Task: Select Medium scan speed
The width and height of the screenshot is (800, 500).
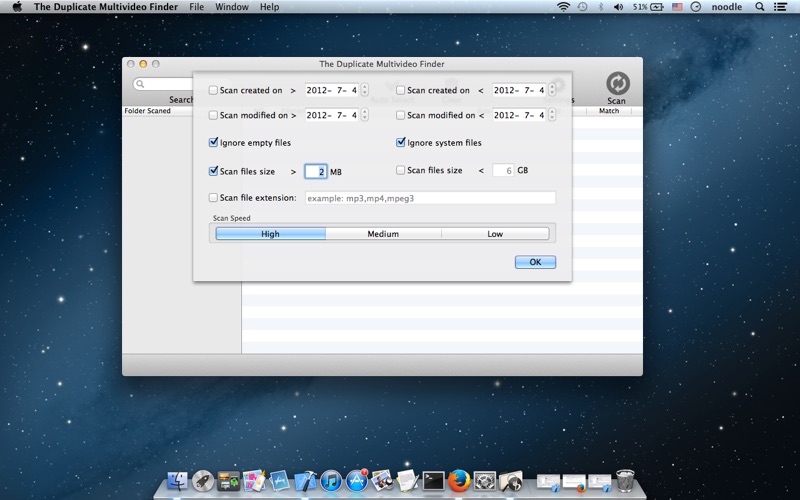Action: coord(383,234)
